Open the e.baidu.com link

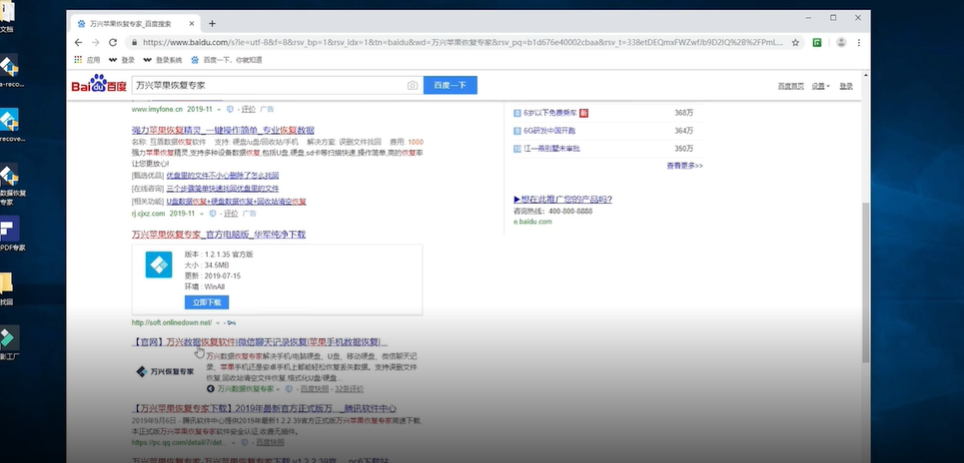click(x=533, y=221)
